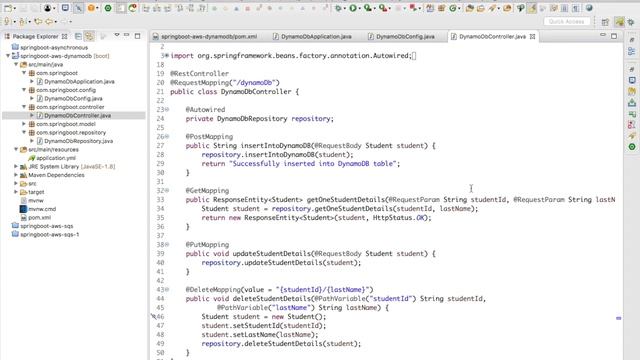Click the New Java Class green G icon

click(452, 8)
